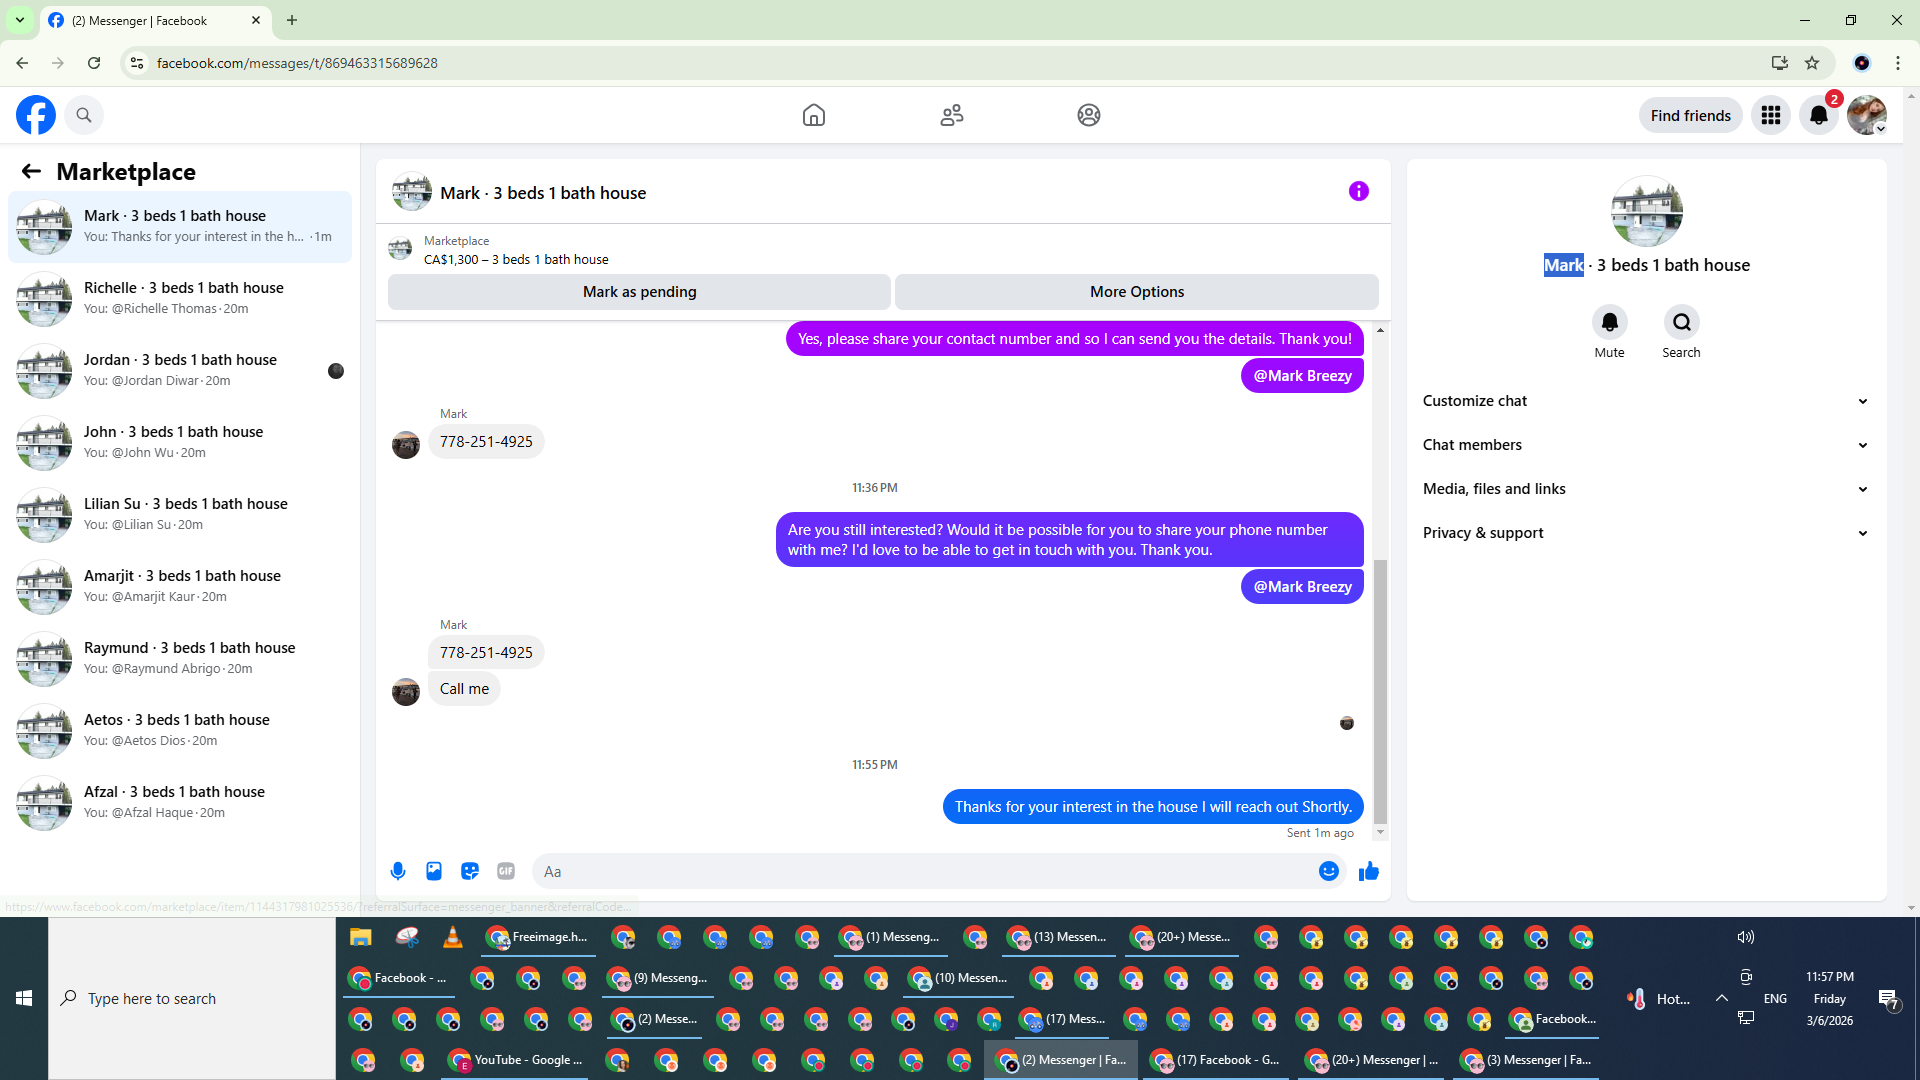
Task: Mute this conversation with the bell
Action: coord(1609,322)
